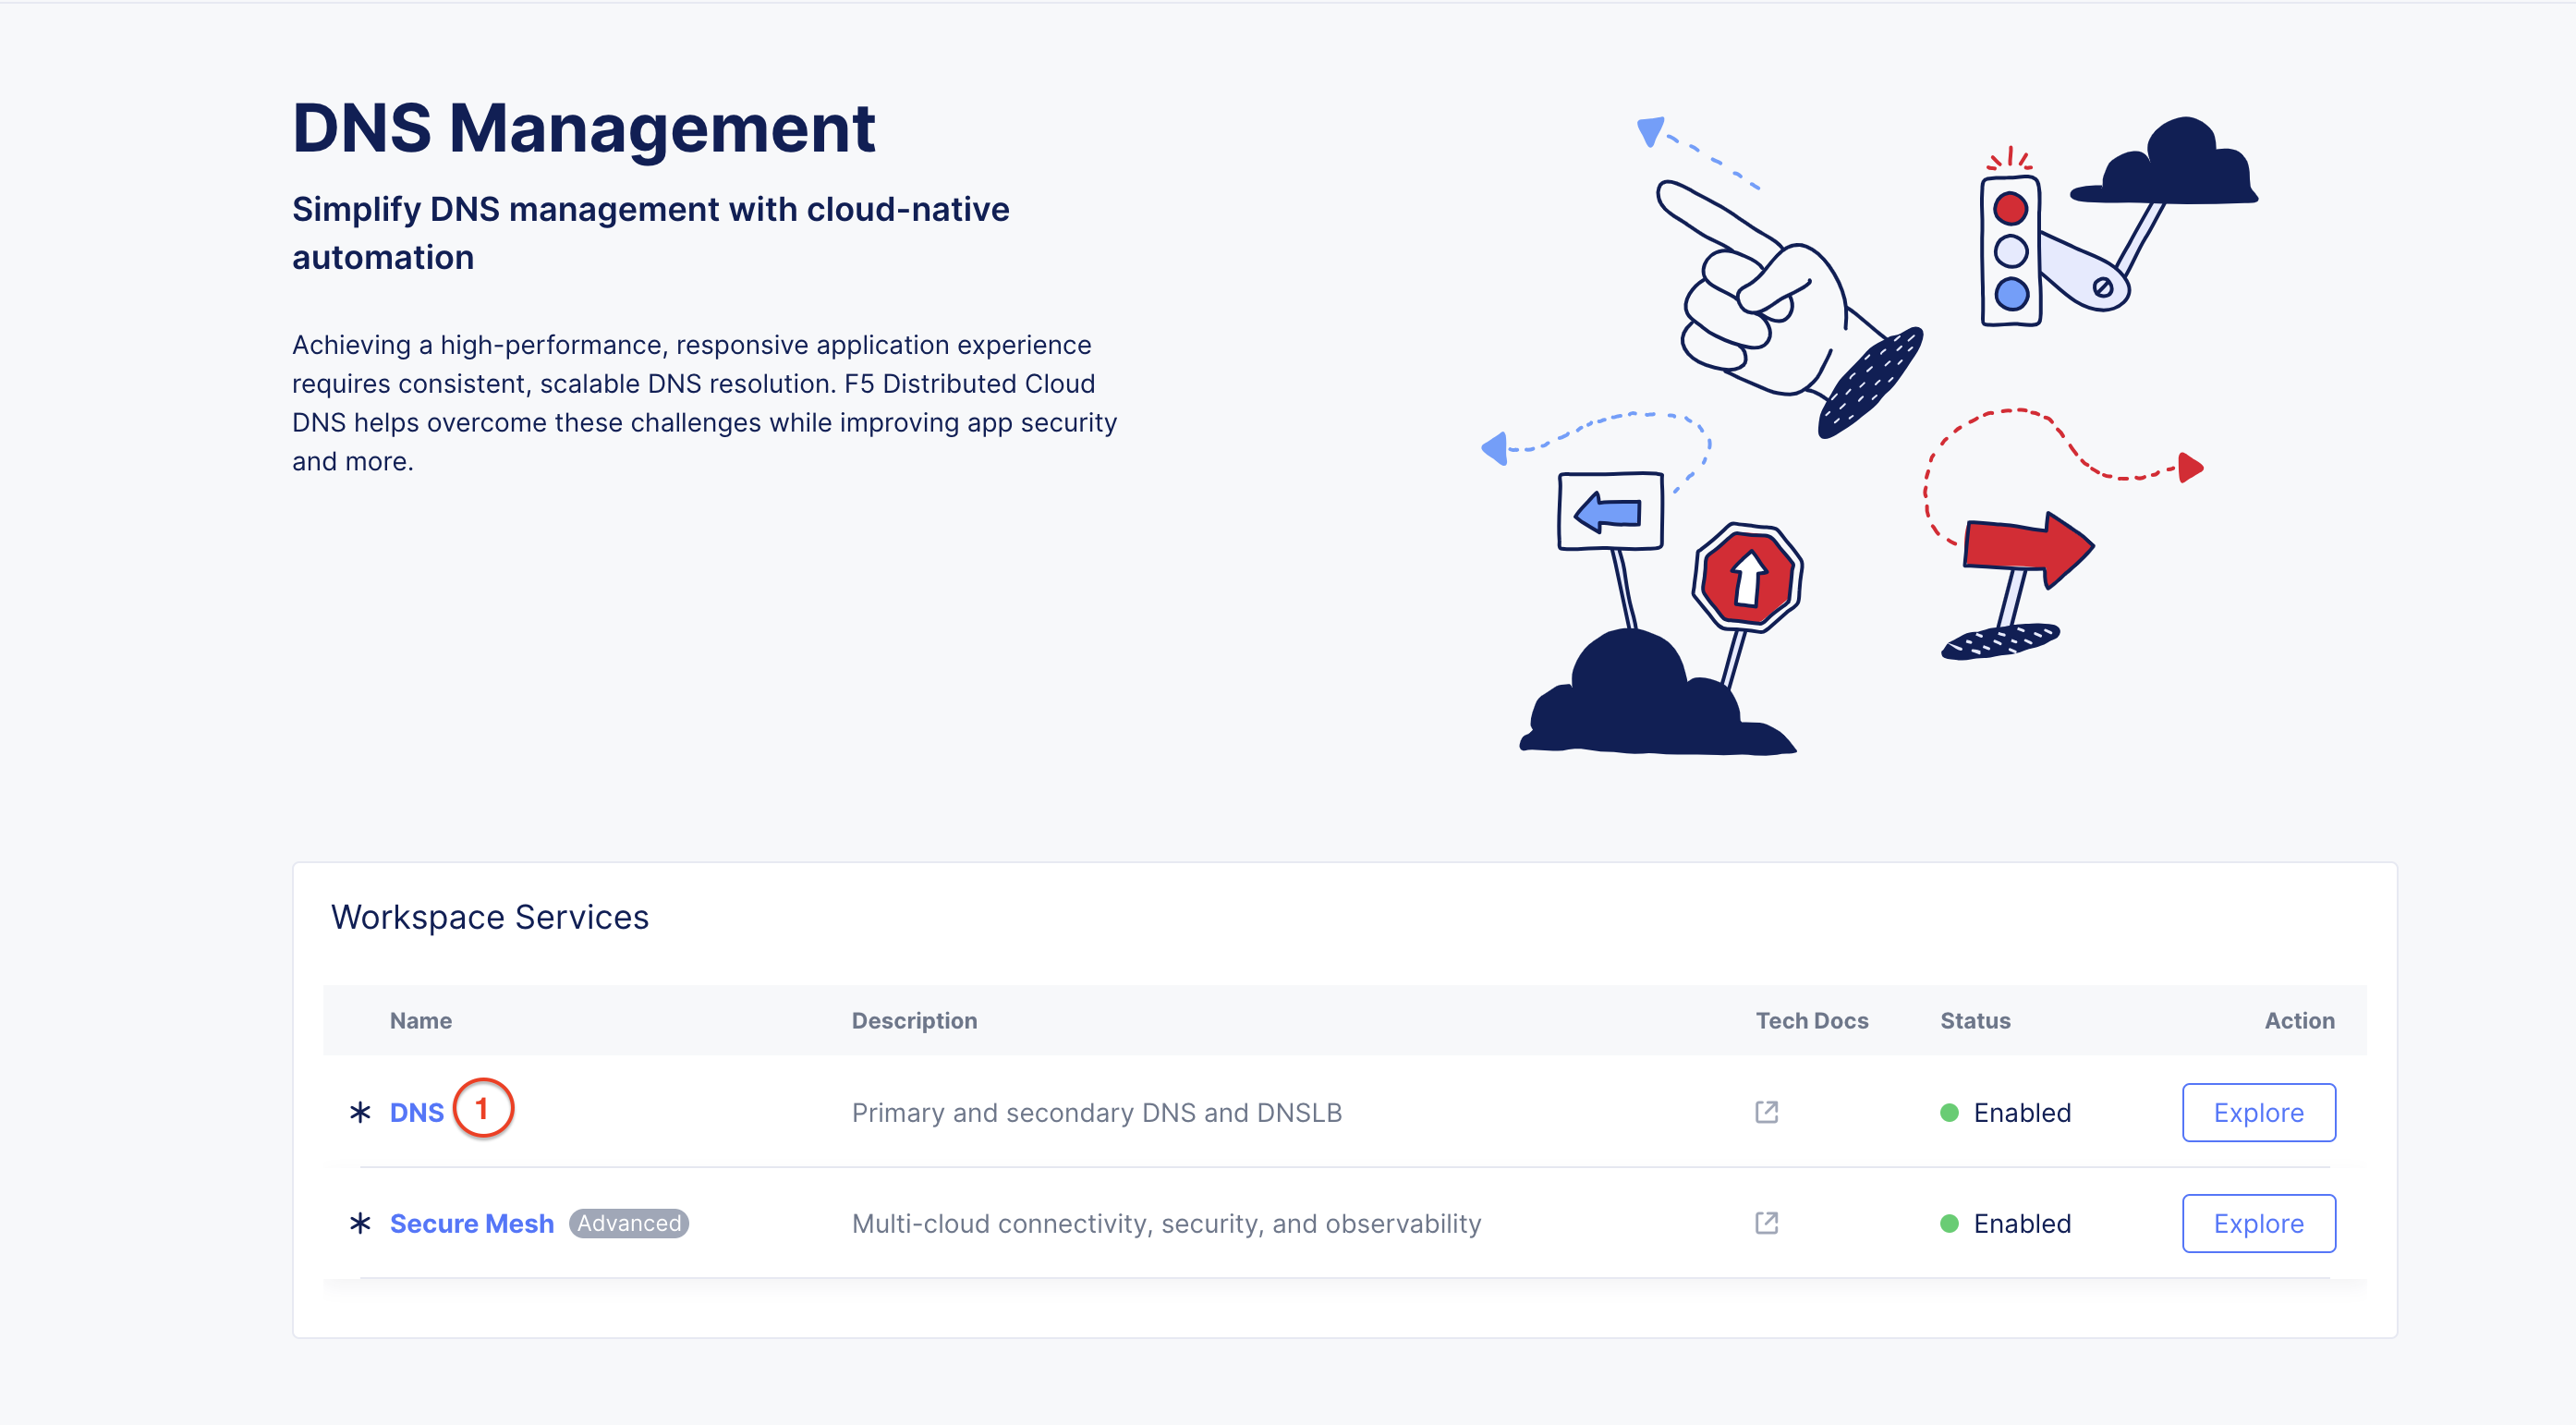Click the green Enabled status dot for DNS

click(x=1947, y=1112)
